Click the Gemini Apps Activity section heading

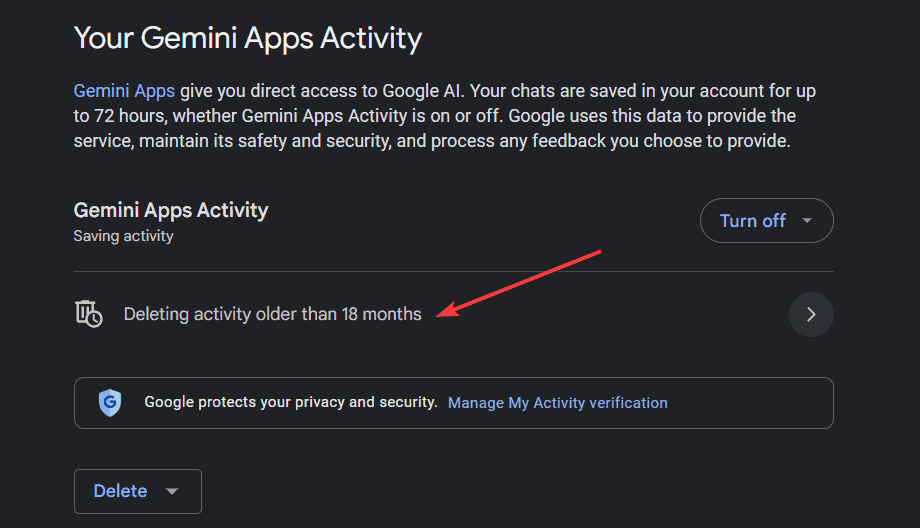(x=171, y=210)
